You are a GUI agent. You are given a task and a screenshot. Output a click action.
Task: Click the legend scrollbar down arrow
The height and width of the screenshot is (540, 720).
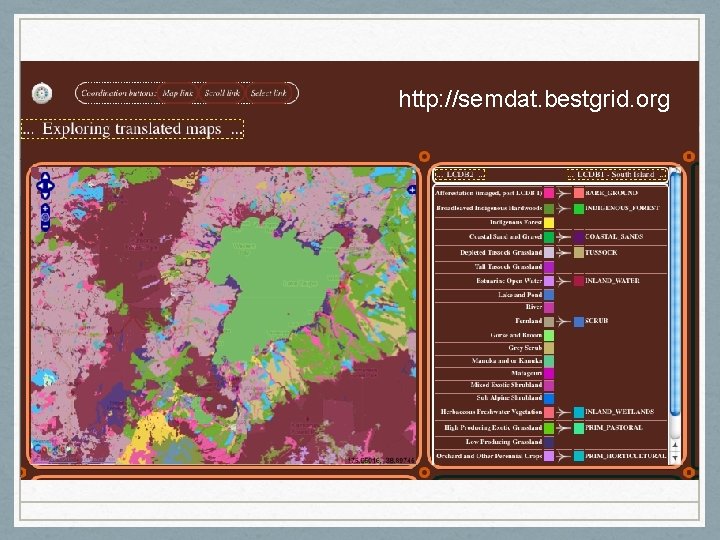[x=675, y=457]
